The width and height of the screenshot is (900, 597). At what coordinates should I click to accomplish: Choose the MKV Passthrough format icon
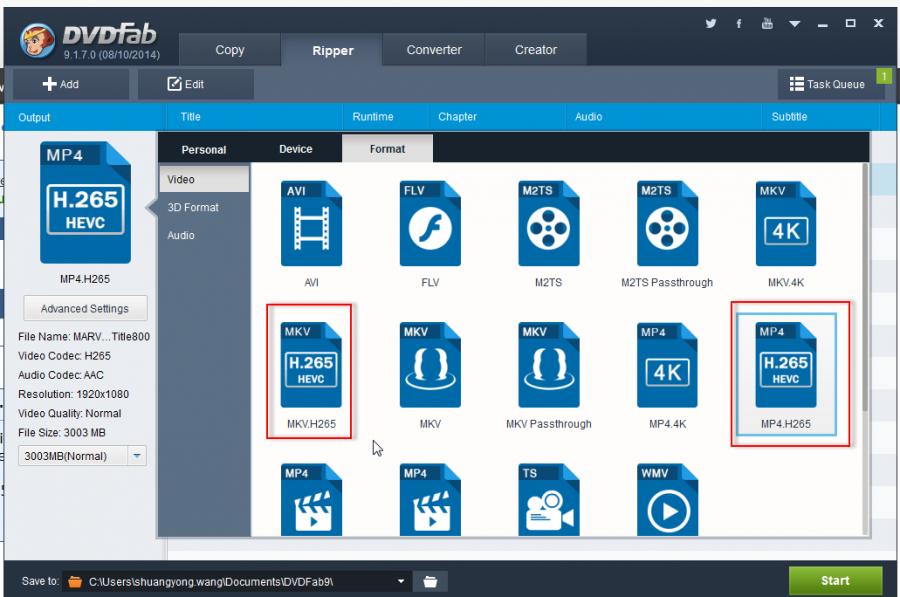pyautogui.click(x=548, y=366)
